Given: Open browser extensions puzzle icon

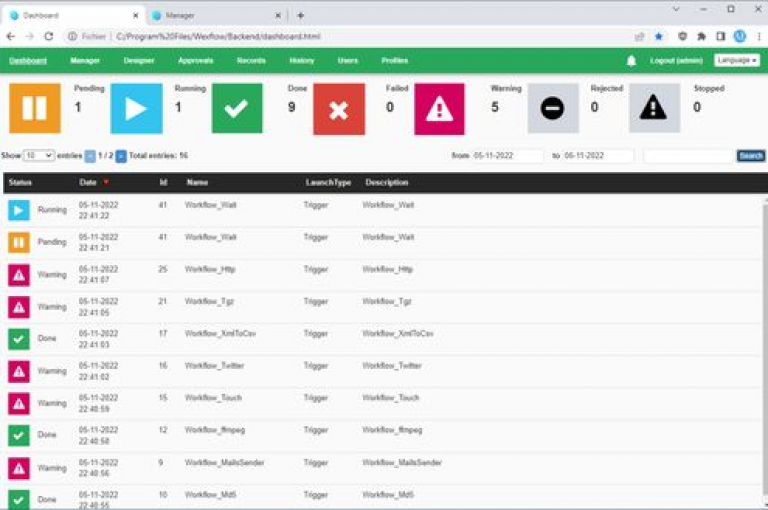Looking at the screenshot, I should (x=701, y=36).
